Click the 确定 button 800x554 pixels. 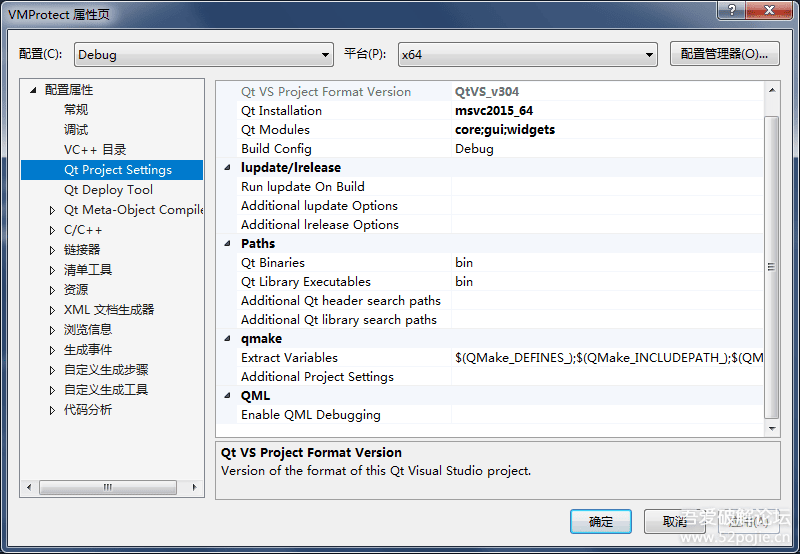(x=601, y=521)
